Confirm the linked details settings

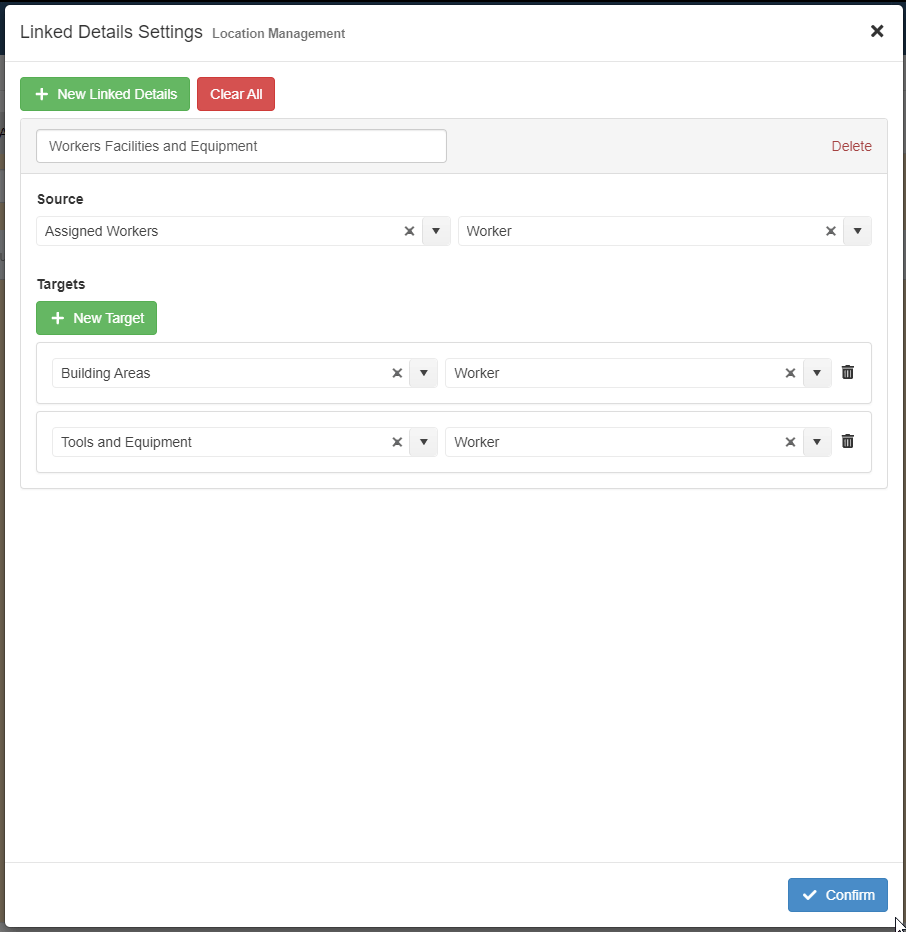837,895
